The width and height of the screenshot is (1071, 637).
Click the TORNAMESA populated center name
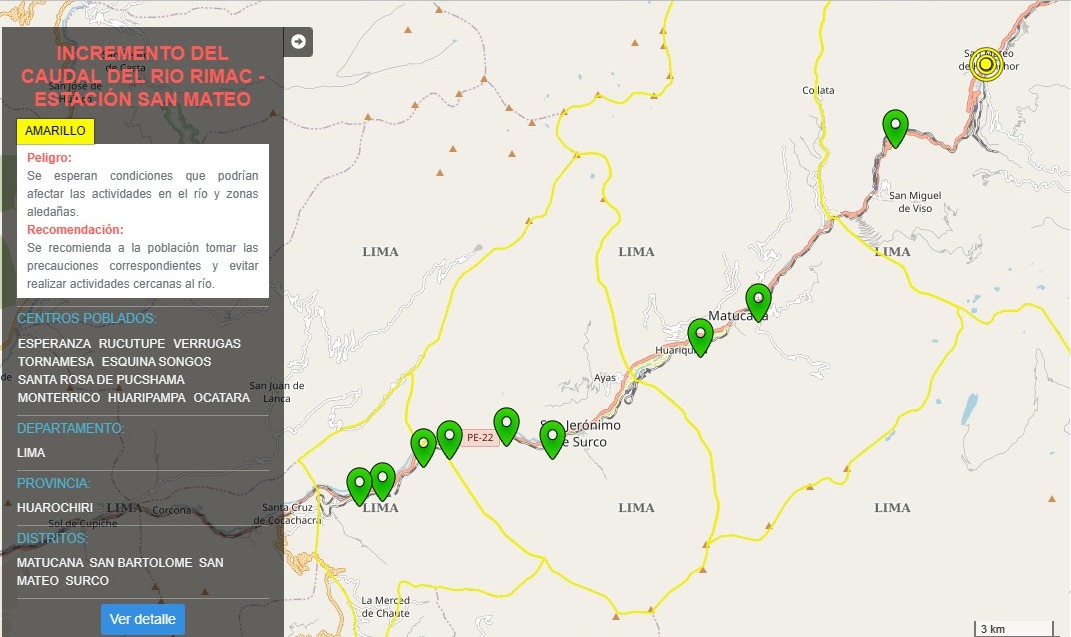(x=55, y=362)
